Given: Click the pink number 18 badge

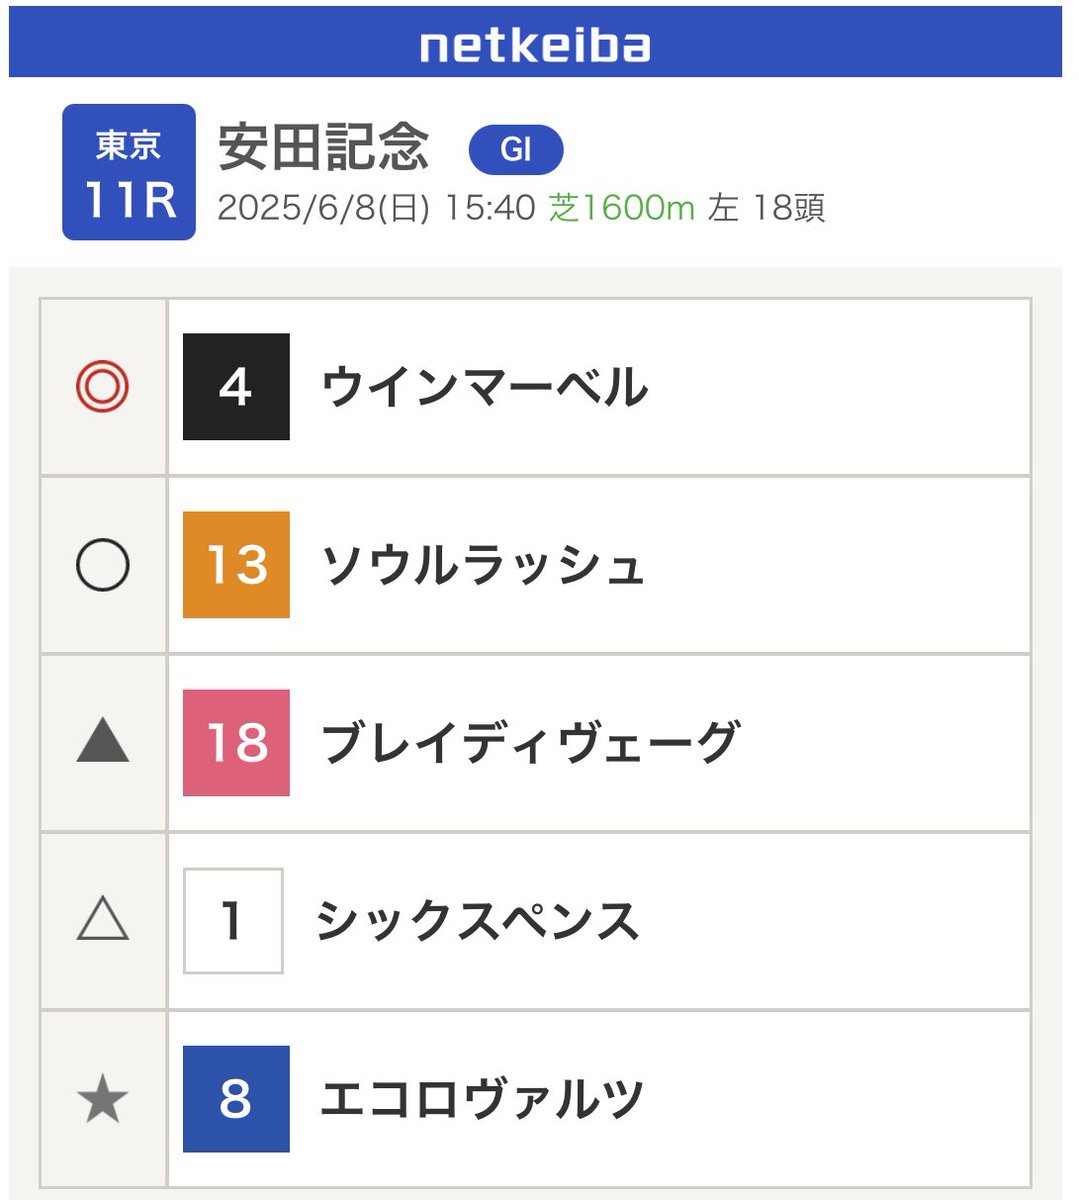Looking at the screenshot, I should [x=236, y=743].
